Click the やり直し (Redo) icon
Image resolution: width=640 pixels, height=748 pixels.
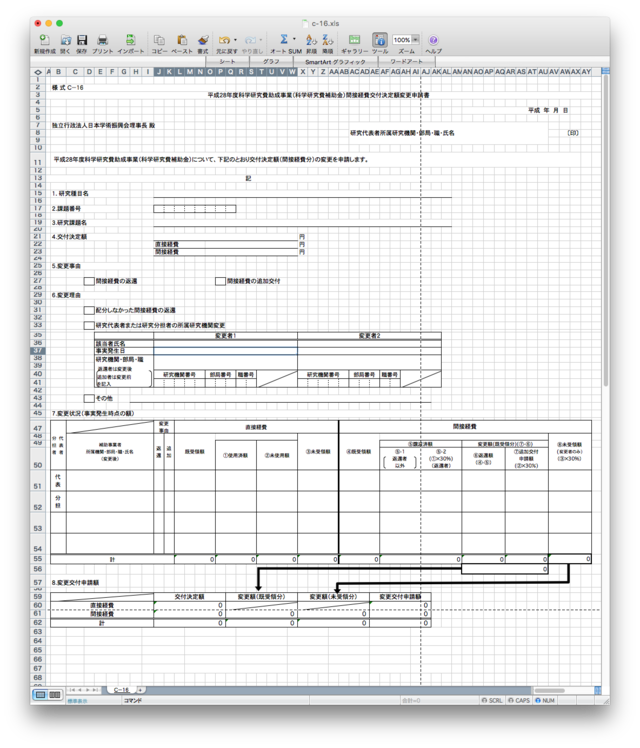click(x=250, y=40)
